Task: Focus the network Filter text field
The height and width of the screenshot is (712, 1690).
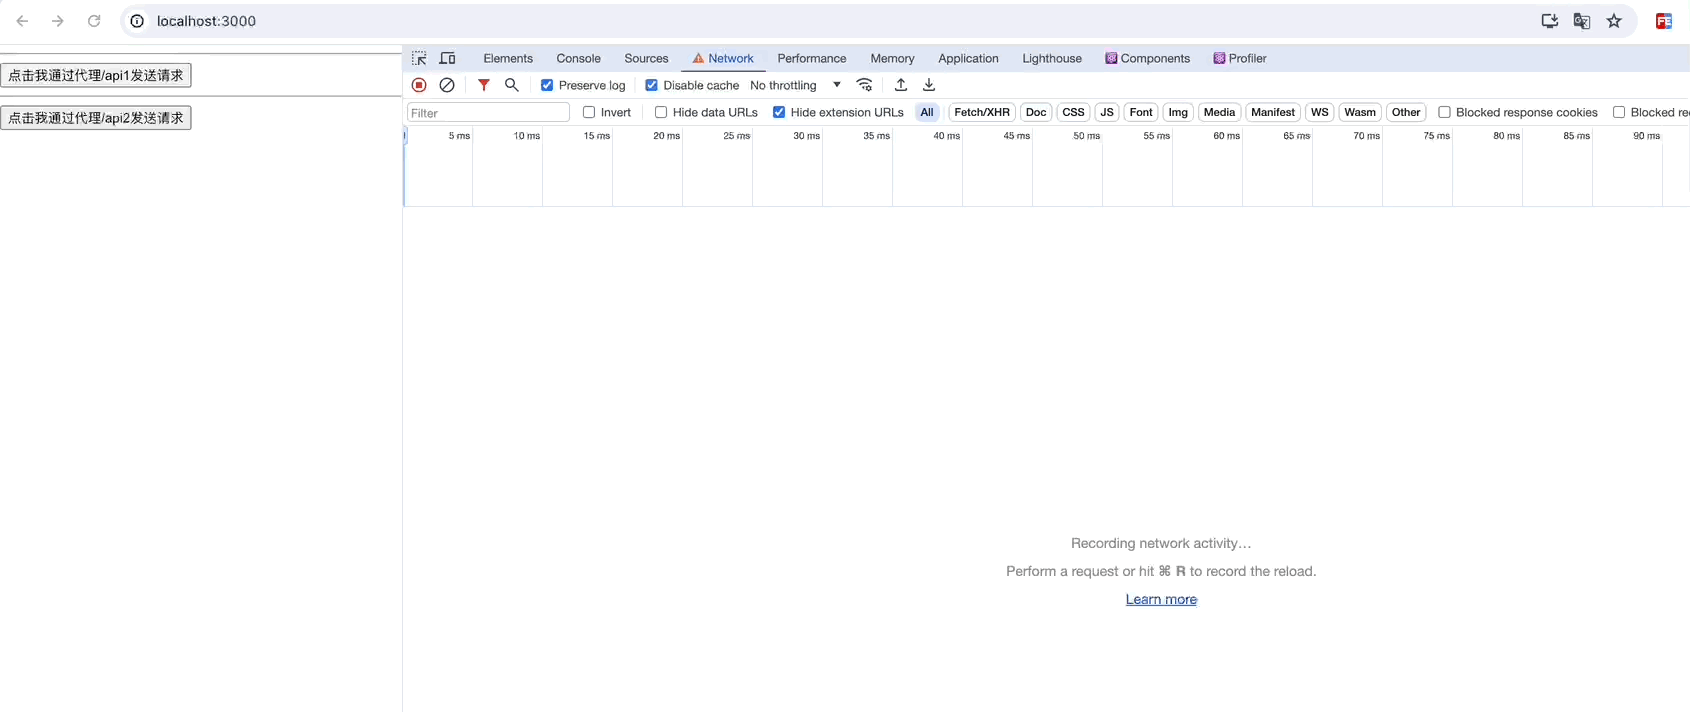Action: point(488,113)
